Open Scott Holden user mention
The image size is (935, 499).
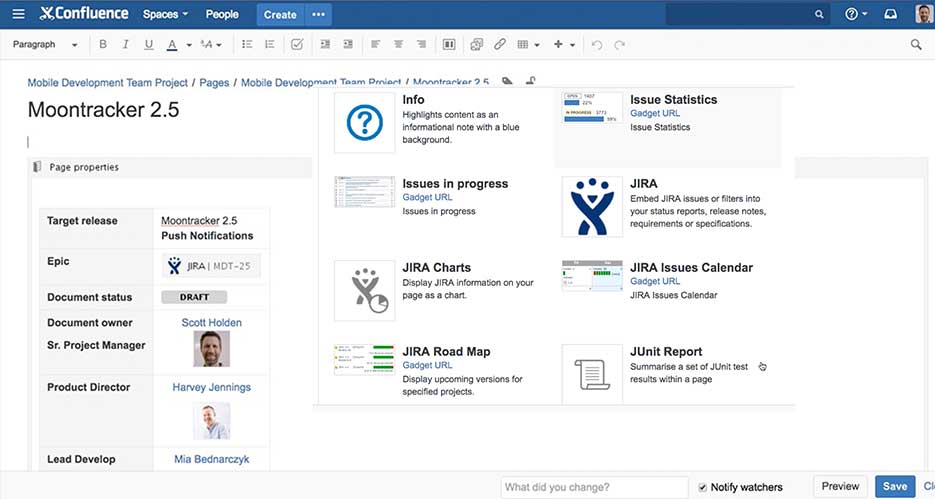click(x=211, y=323)
